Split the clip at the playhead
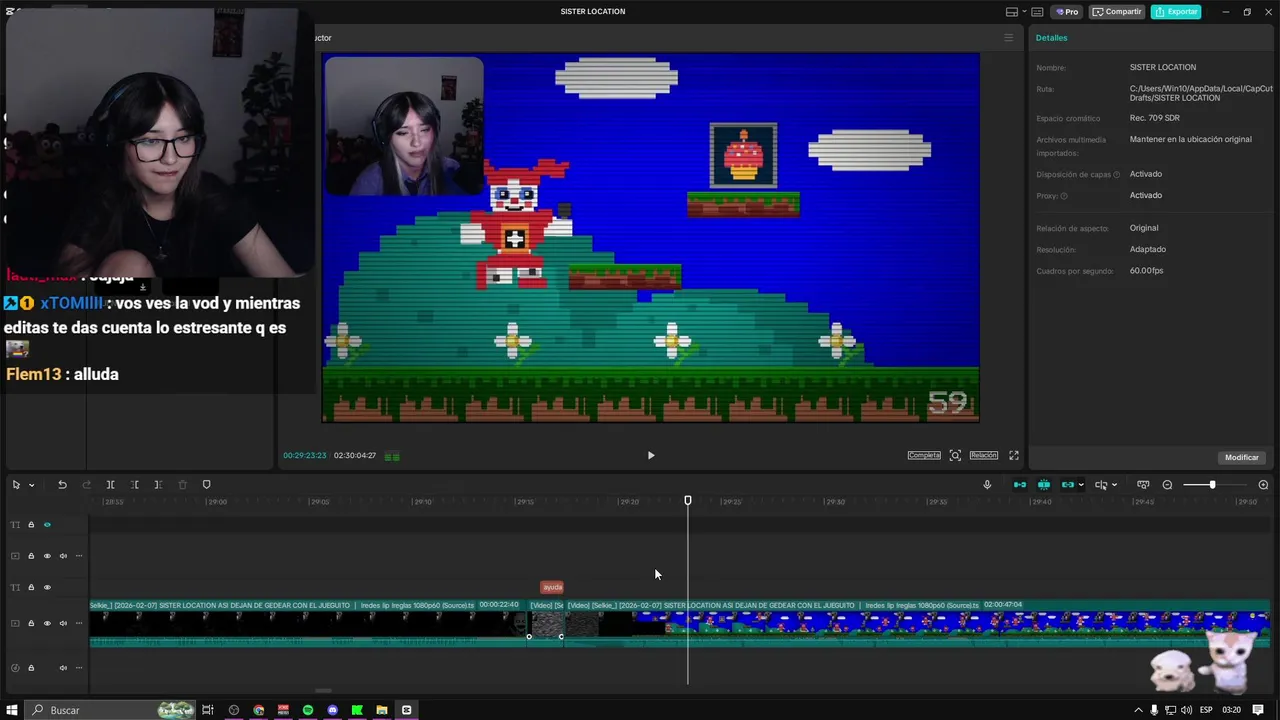The image size is (1280, 720). point(110,485)
